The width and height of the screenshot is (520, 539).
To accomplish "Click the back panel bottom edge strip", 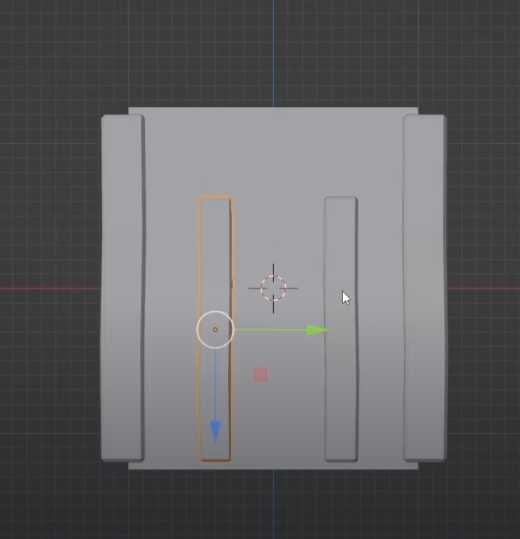I will click(273, 466).
